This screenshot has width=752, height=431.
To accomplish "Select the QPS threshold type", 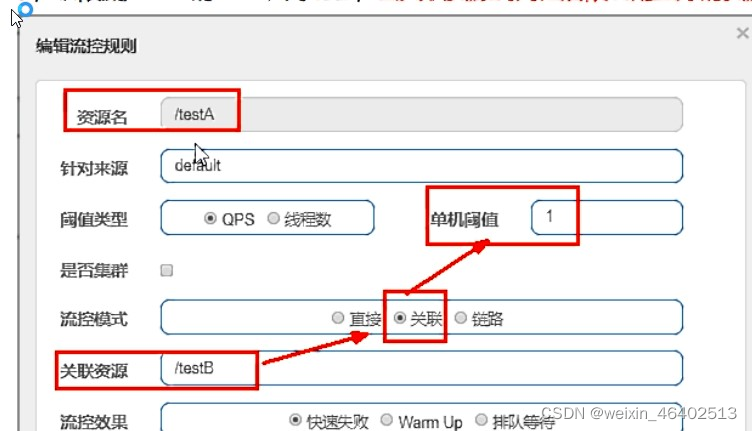I will tap(210, 219).
